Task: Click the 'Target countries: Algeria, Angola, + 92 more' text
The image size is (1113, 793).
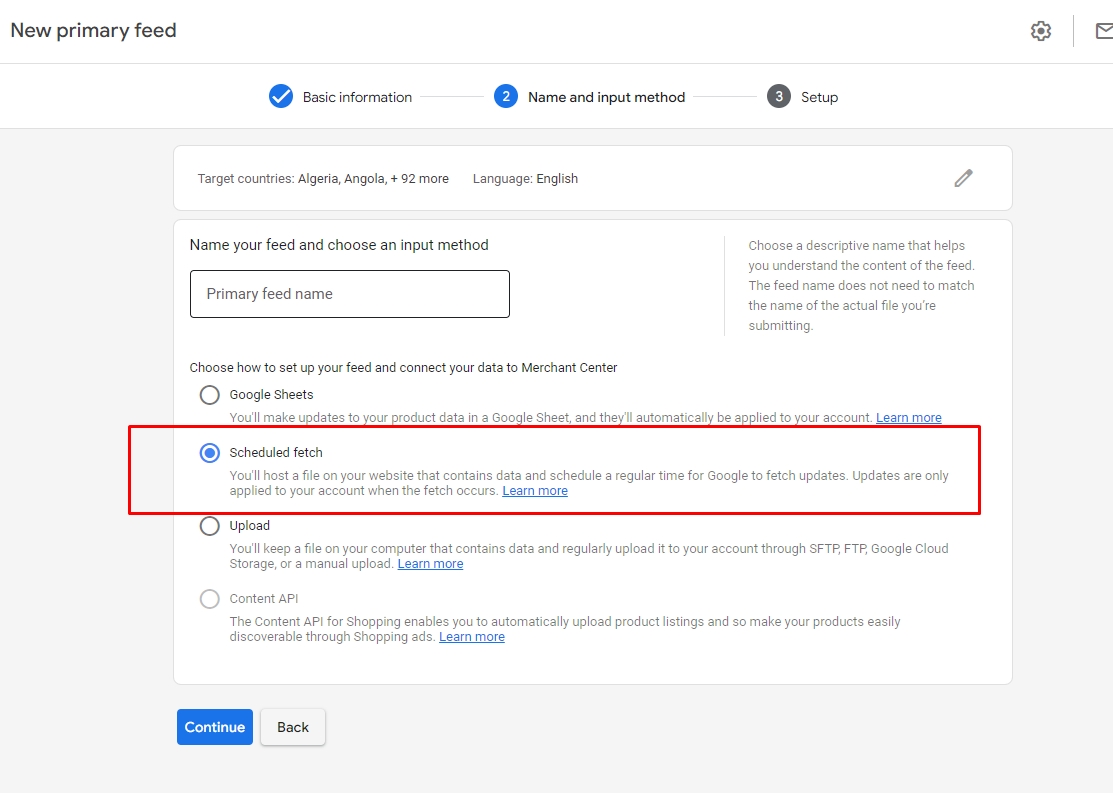Action: (323, 179)
